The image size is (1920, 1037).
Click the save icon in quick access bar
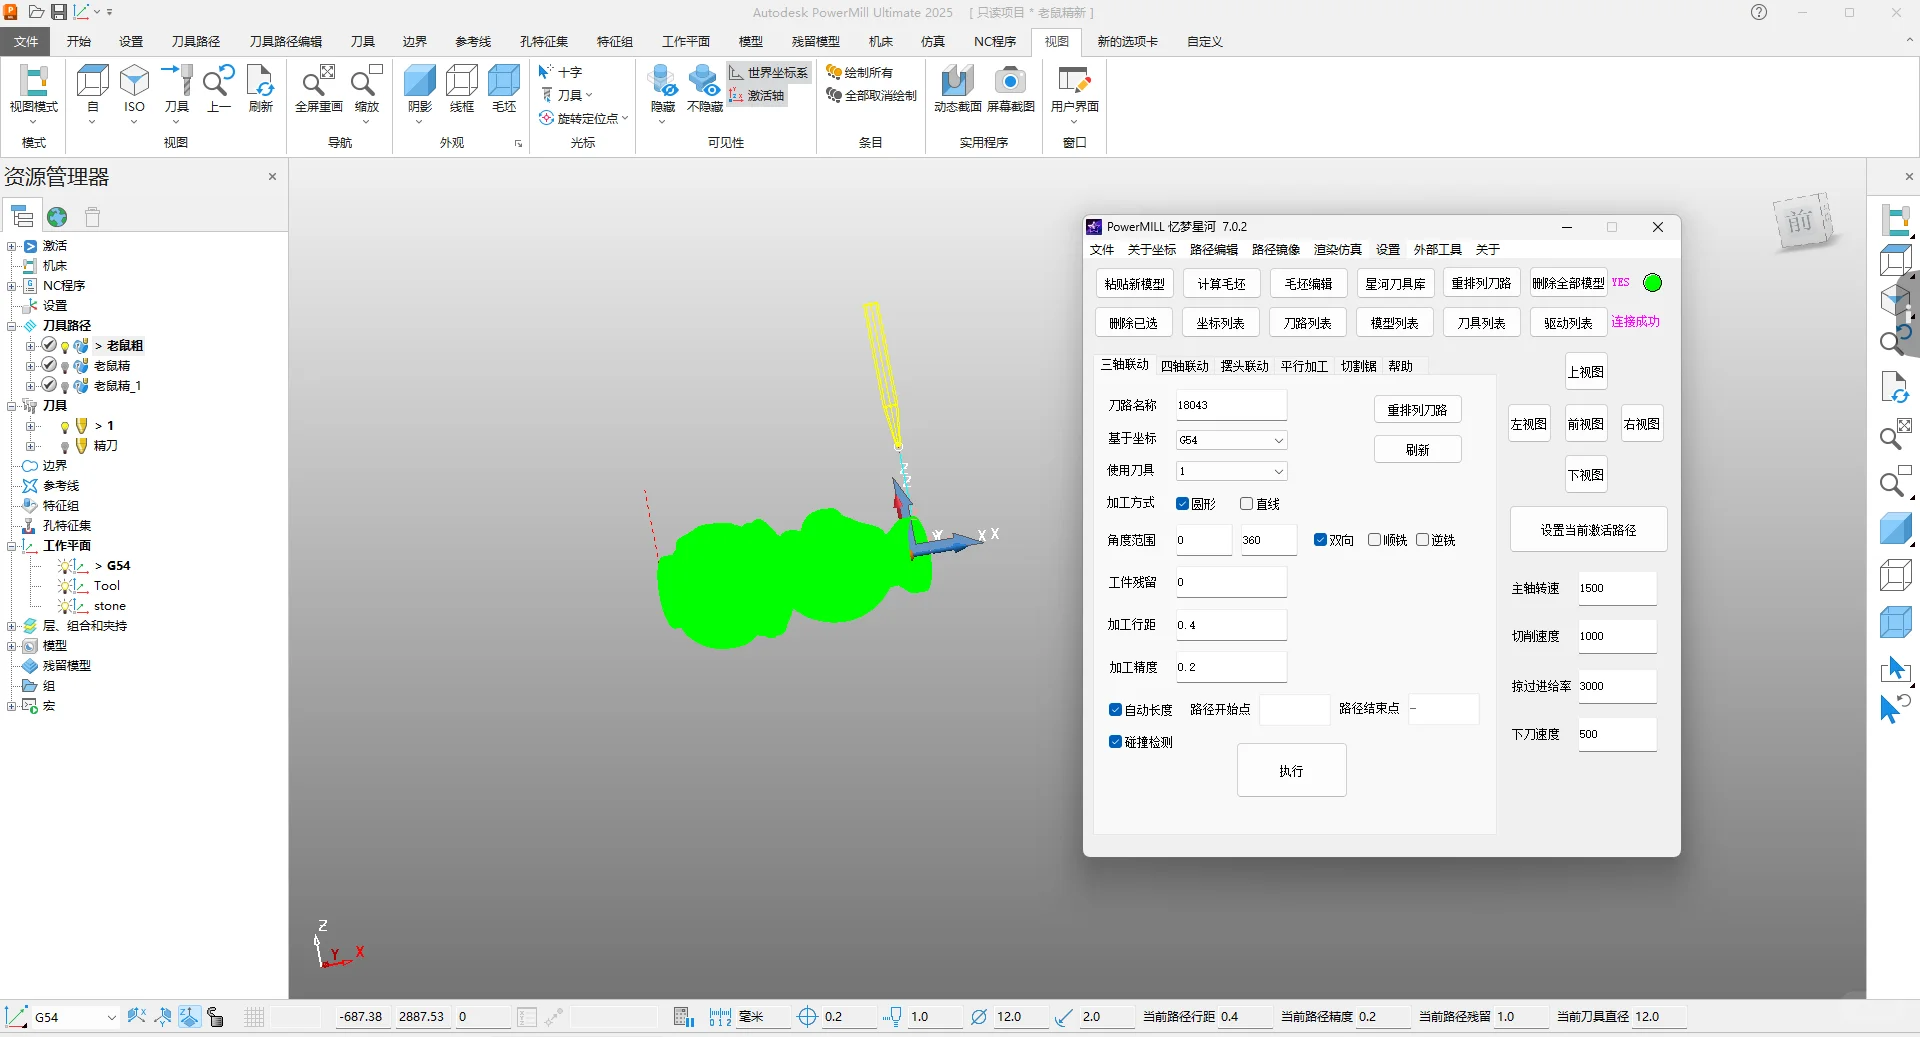tap(59, 12)
